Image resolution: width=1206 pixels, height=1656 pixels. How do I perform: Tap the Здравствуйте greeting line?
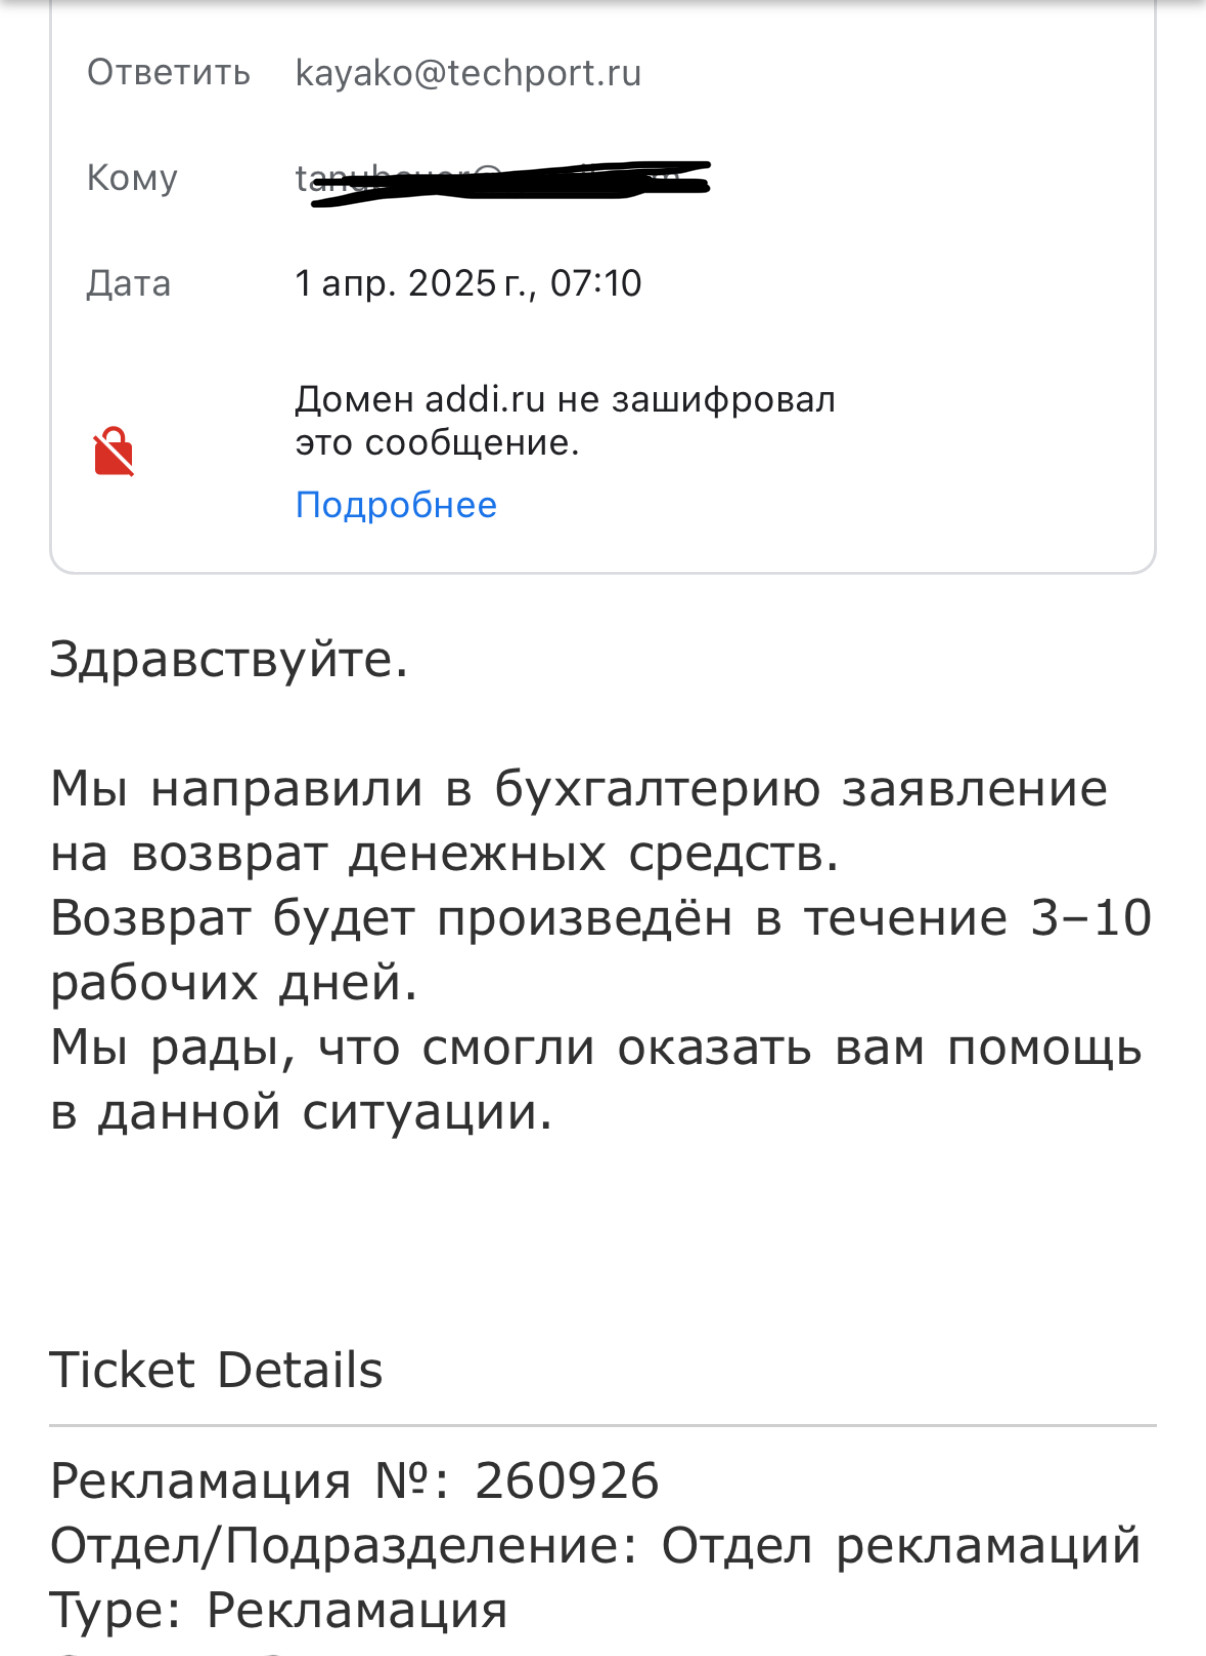pyautogui.click(x=229, y=660)
